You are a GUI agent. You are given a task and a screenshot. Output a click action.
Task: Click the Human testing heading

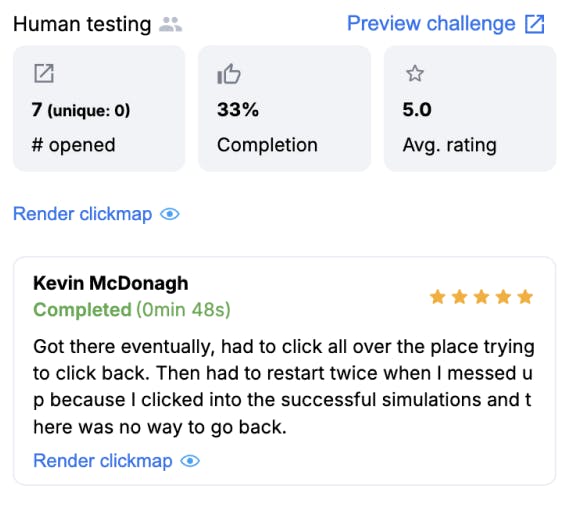tap(82, 25)
